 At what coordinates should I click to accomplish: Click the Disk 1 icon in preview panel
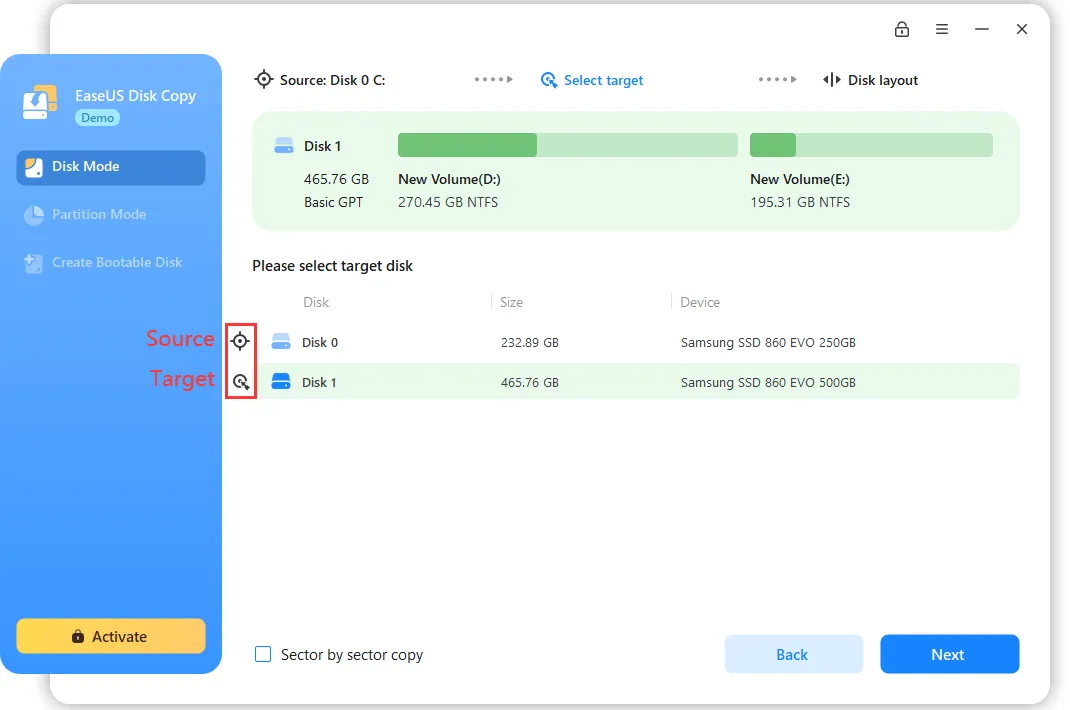[x=284, y=146]
